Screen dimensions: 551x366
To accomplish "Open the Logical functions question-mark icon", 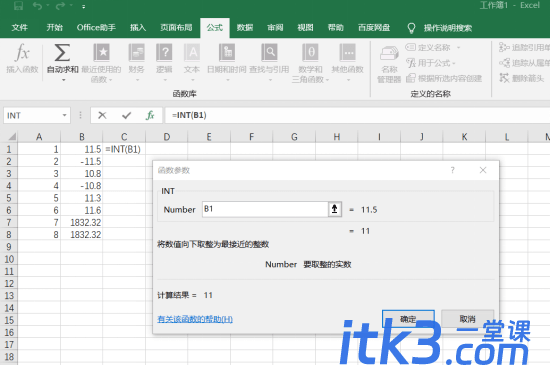I will click(164, 53).
